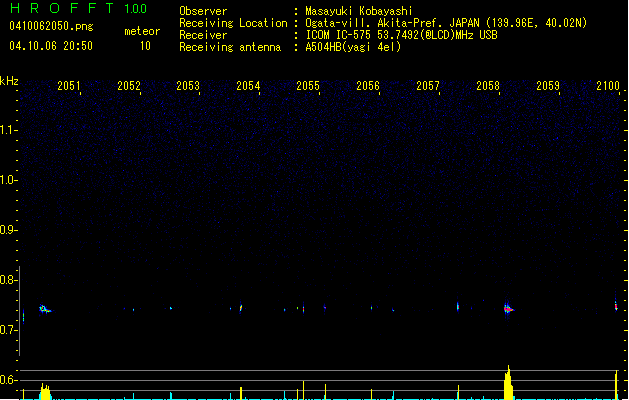Click the 2053 time axis marker

pos(188,86)
